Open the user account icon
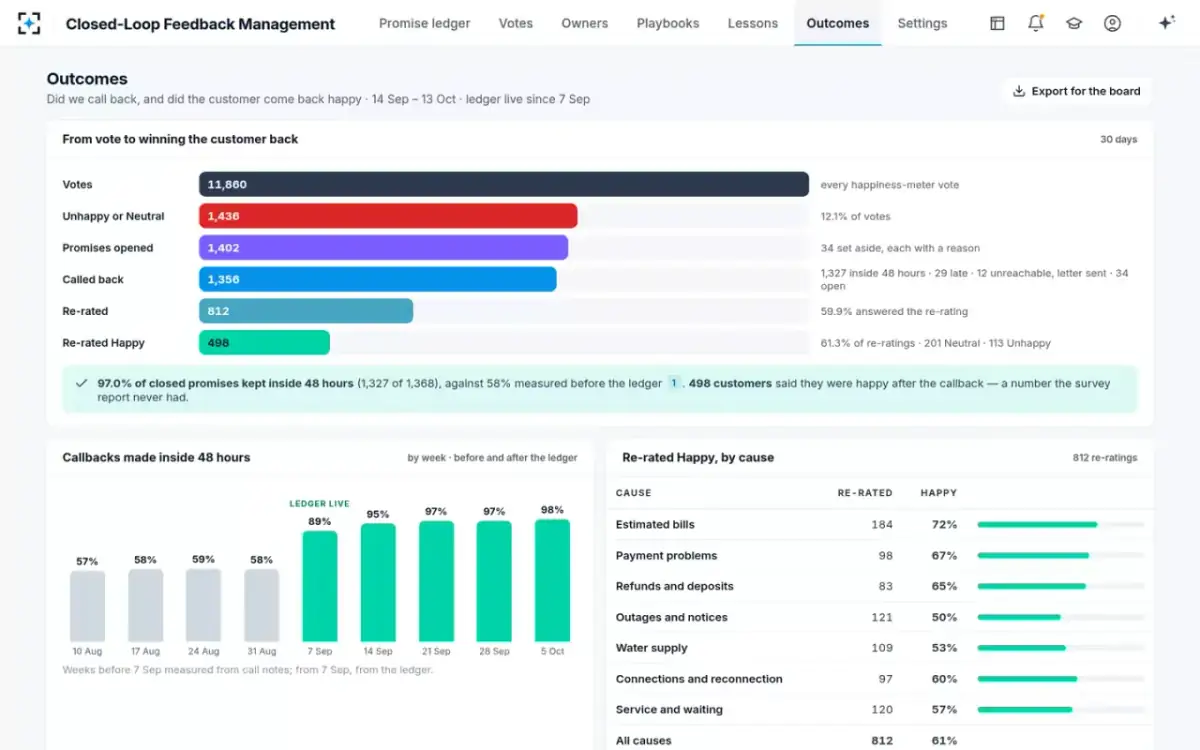 coord(1112,23)
